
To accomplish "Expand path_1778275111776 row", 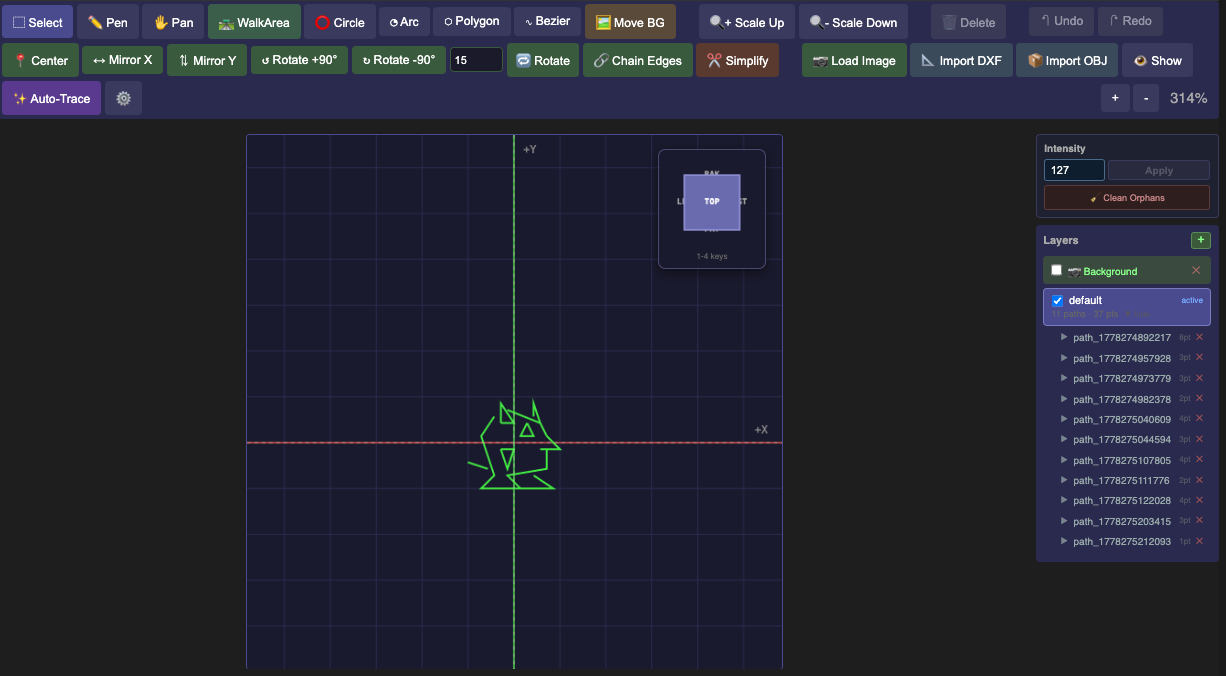I will (1064, 480).
